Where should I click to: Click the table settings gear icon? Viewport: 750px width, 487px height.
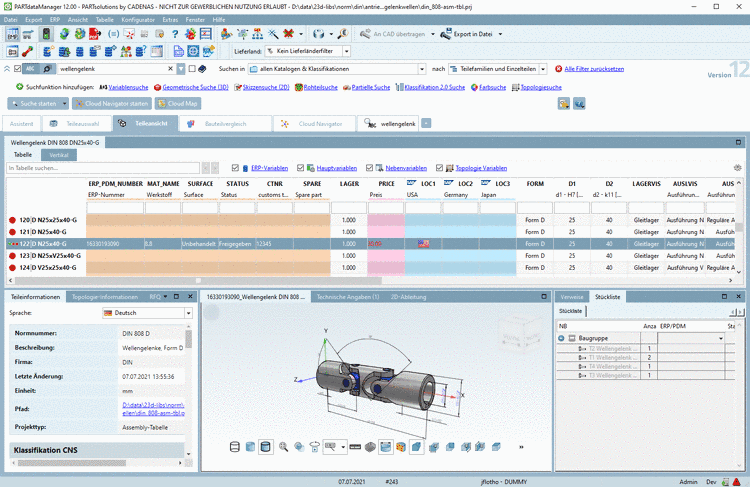point(738,168)
